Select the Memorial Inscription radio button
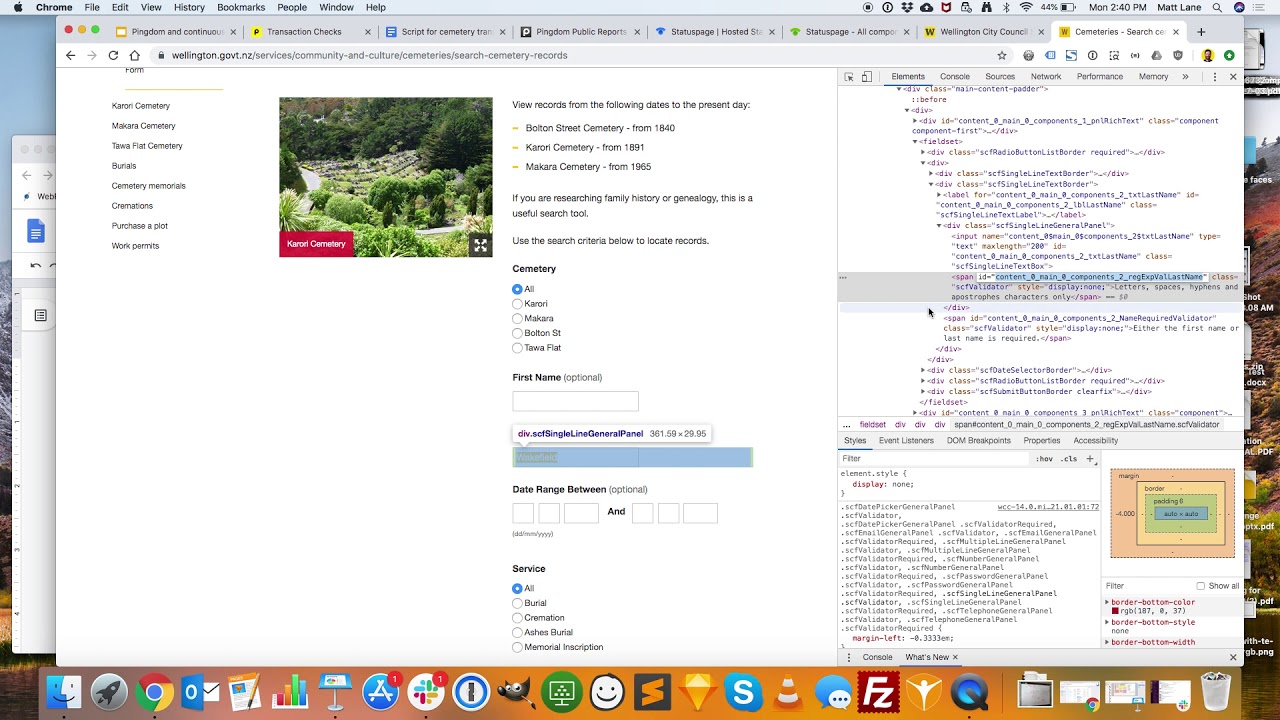This screenshot has width=1280, height=720. pyautogui.click(x=517, y=648)
